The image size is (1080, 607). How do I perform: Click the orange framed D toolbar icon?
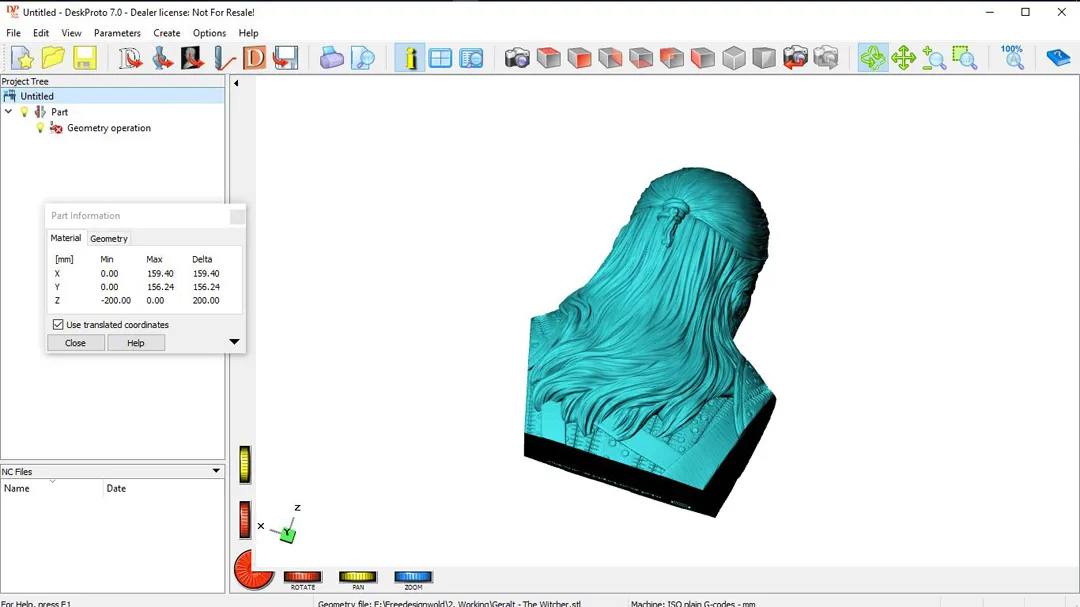click(254, 58)
